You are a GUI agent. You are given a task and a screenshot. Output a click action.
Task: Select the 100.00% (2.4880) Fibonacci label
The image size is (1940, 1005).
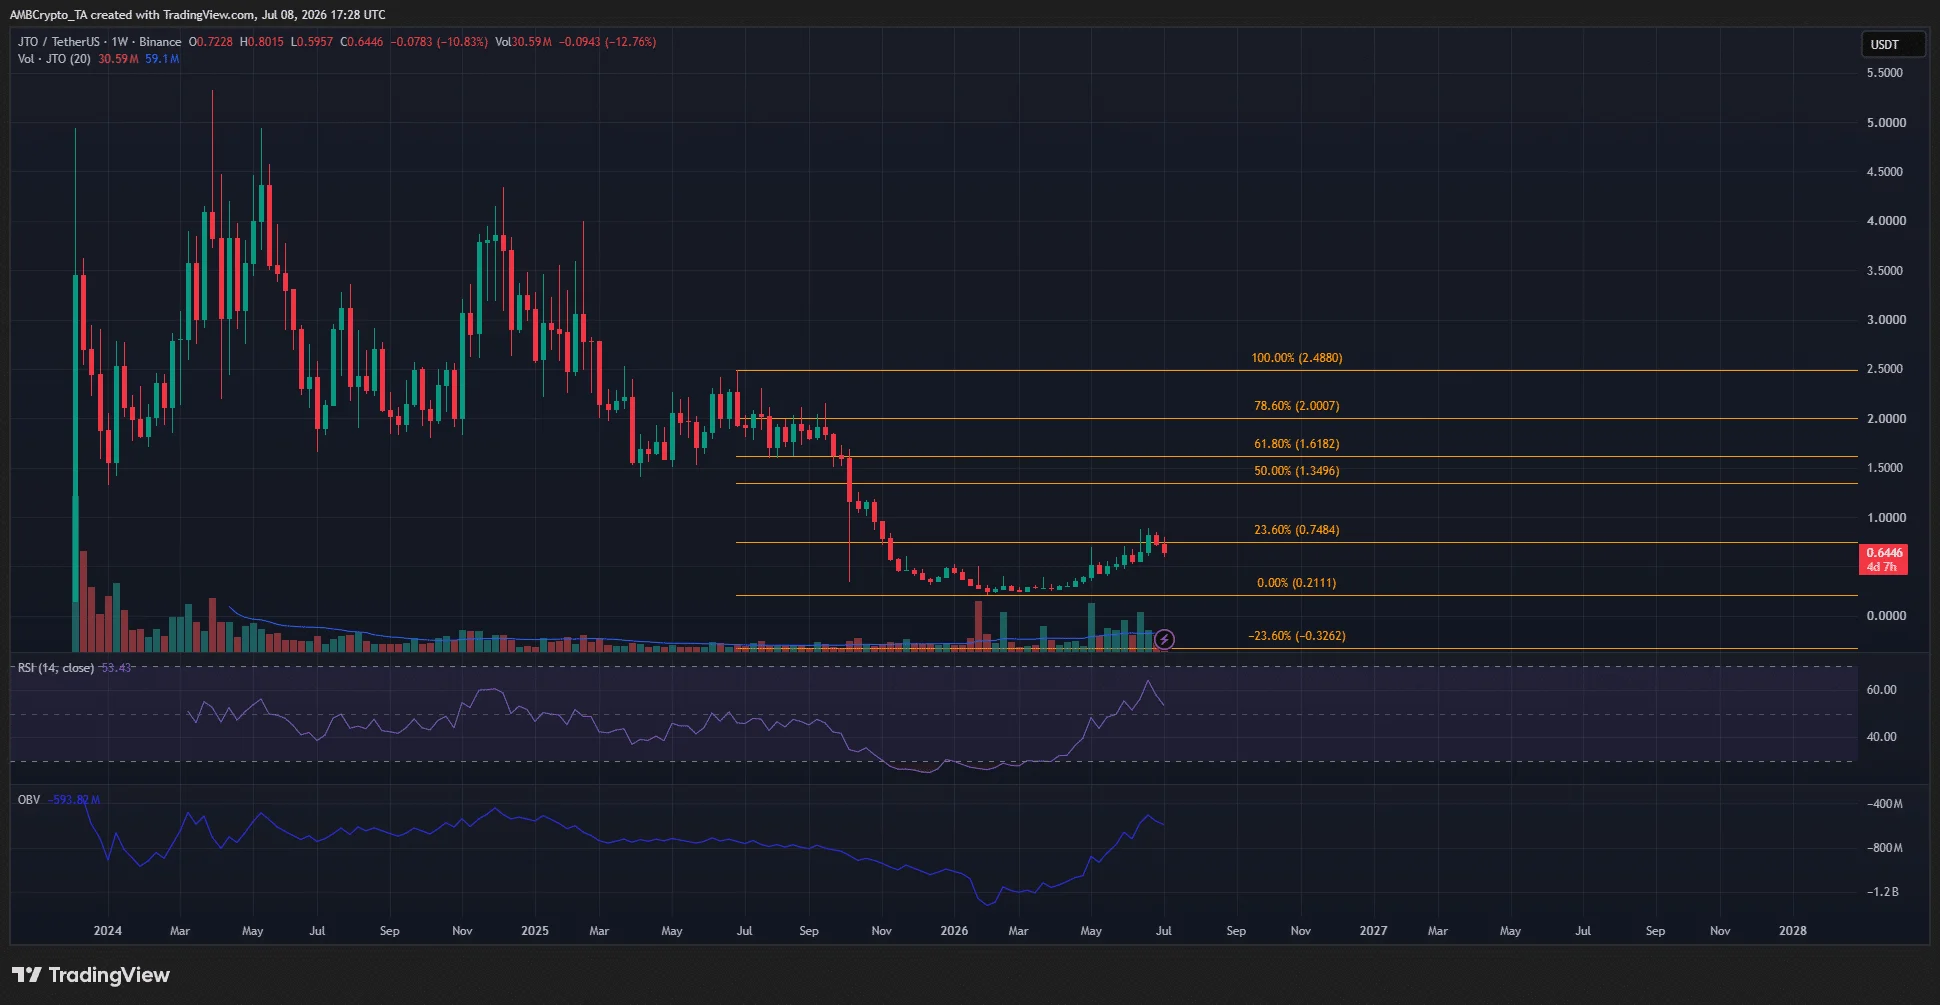pyautogui.click(x=1296, y=358)
